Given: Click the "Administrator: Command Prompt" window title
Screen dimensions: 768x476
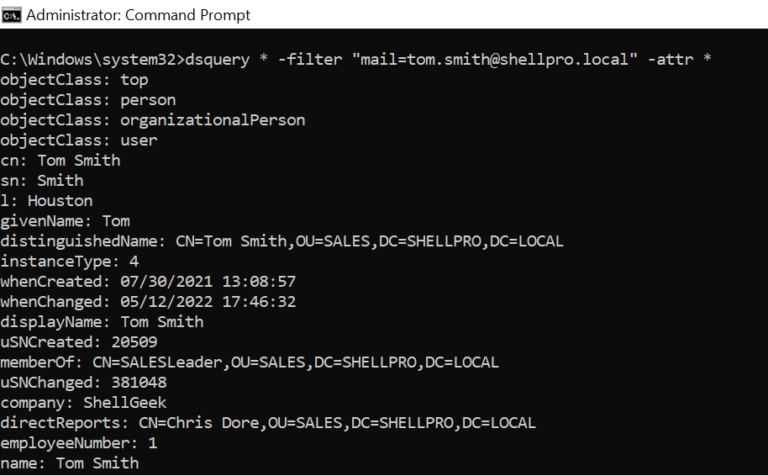Looking at the screenshot, I should (x=138, y=15).
